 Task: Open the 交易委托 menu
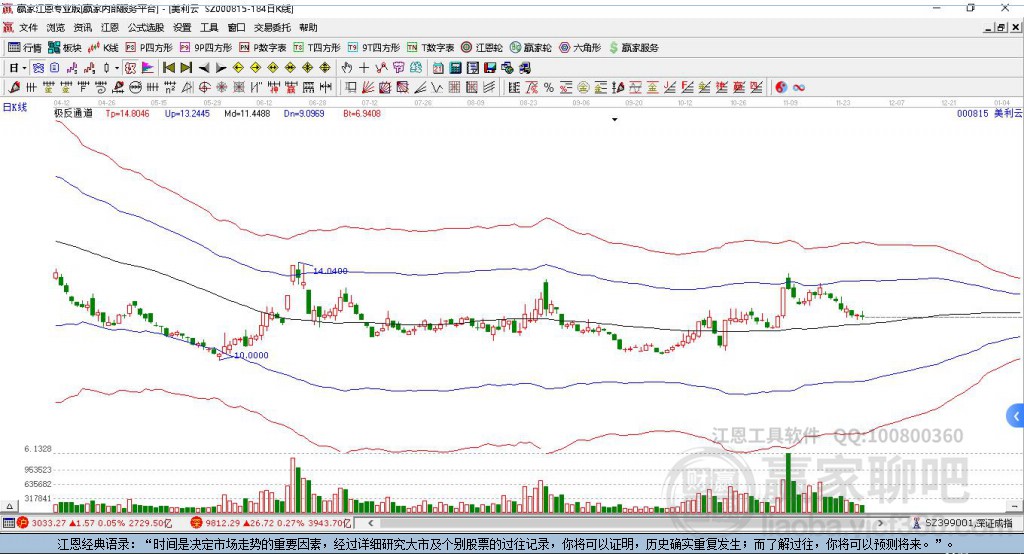pos(272,28)
